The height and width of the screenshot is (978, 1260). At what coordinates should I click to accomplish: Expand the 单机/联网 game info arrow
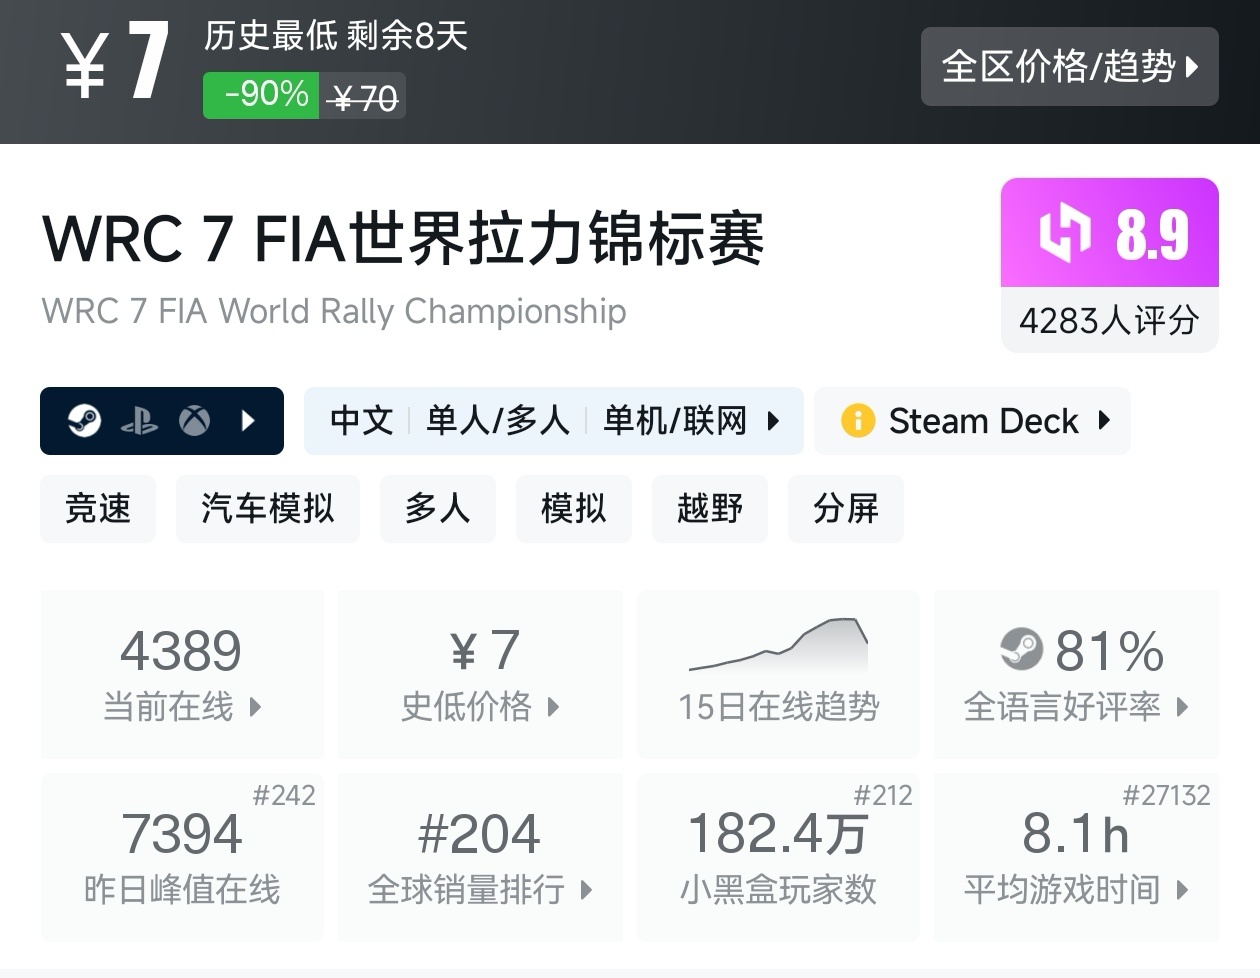click(x=773, y=421)
